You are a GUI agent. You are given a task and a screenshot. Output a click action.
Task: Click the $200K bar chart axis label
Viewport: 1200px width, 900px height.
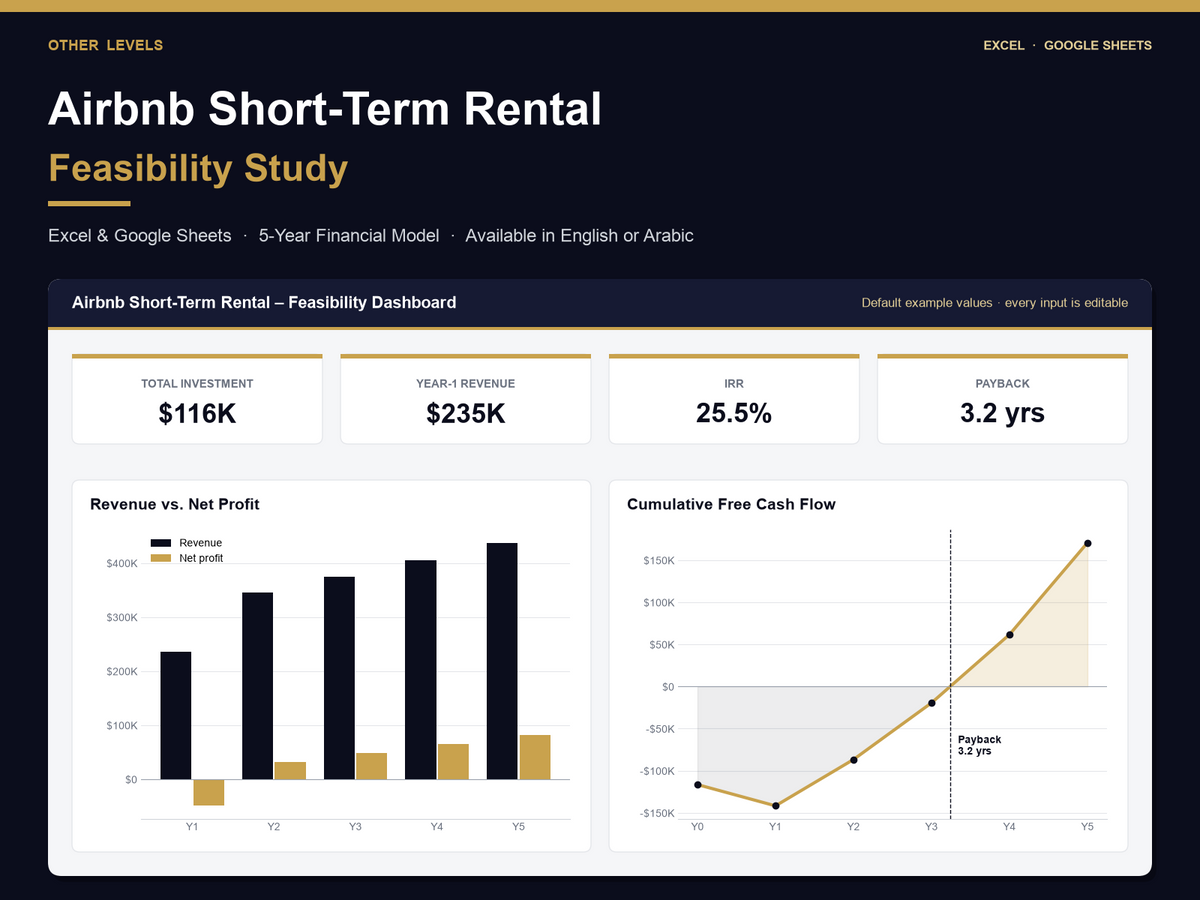(x=122, y=672)
